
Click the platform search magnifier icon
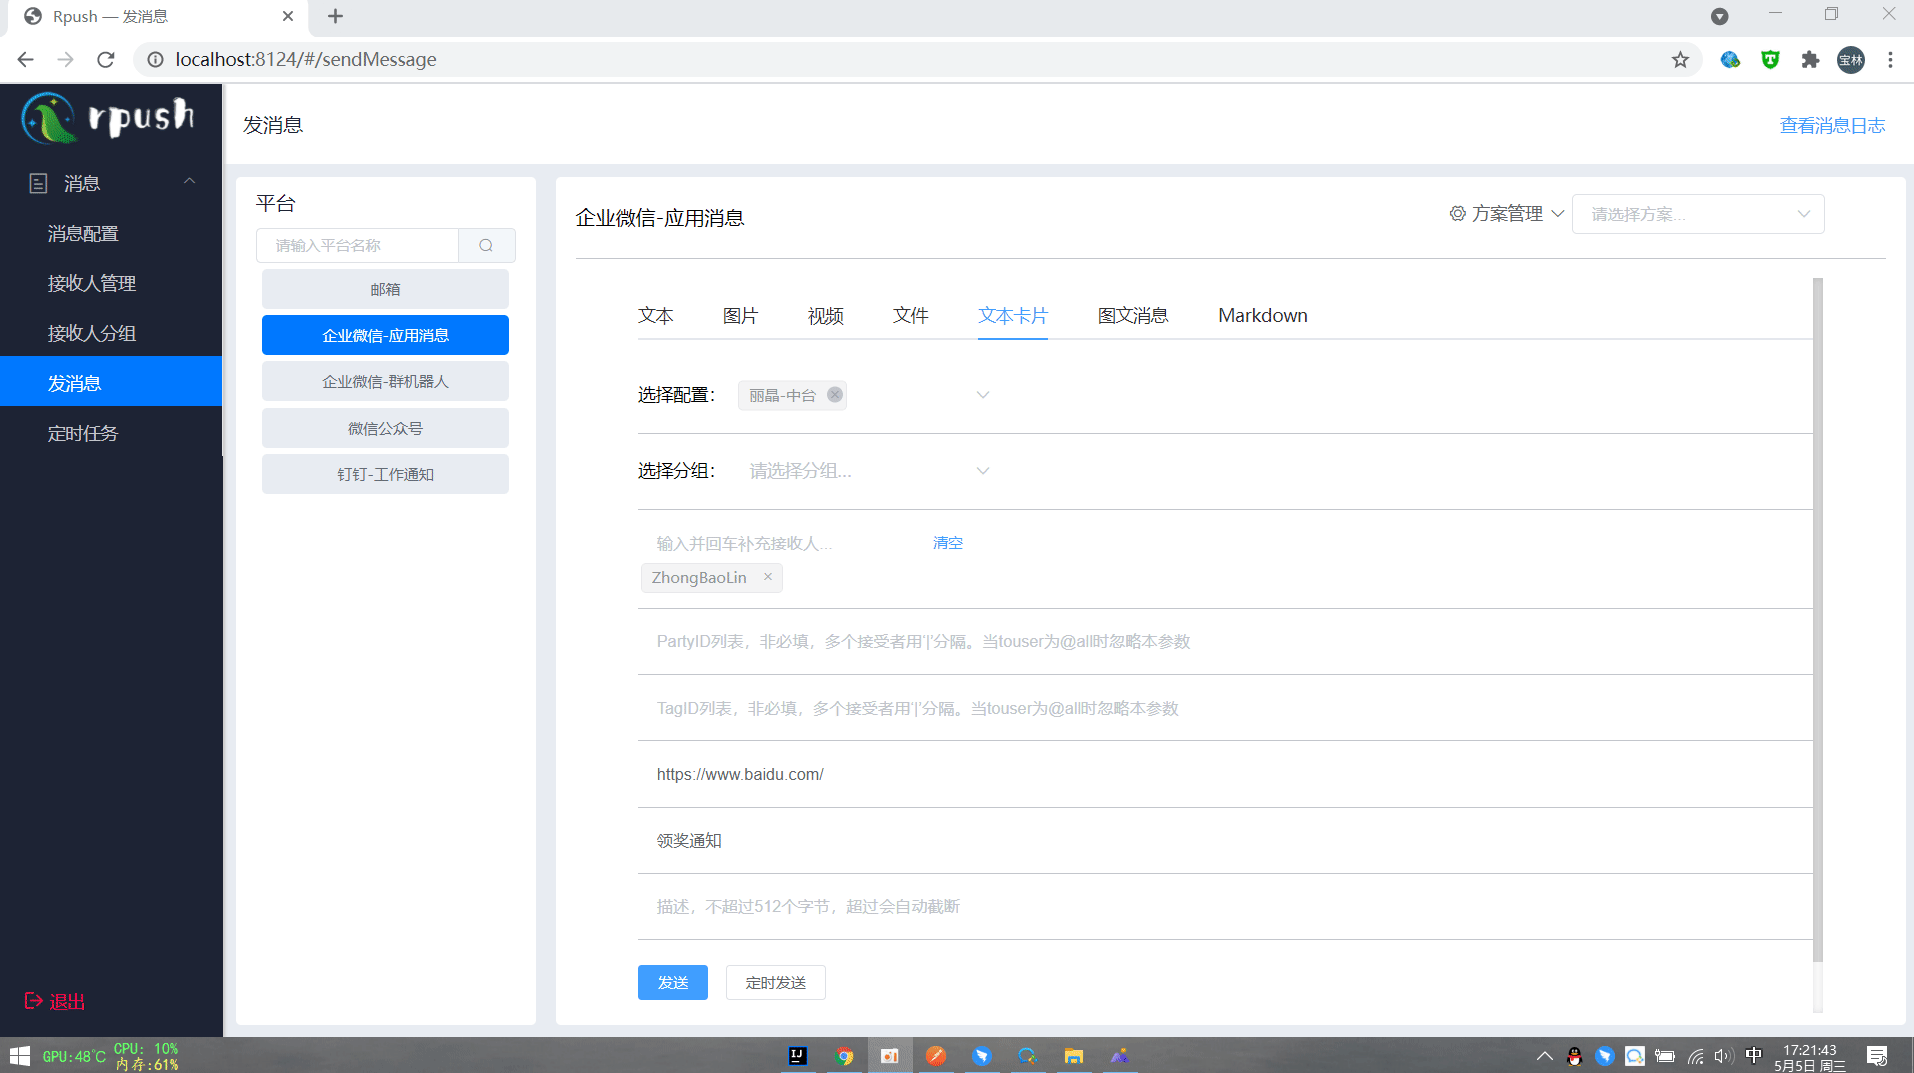pos(486,245)
